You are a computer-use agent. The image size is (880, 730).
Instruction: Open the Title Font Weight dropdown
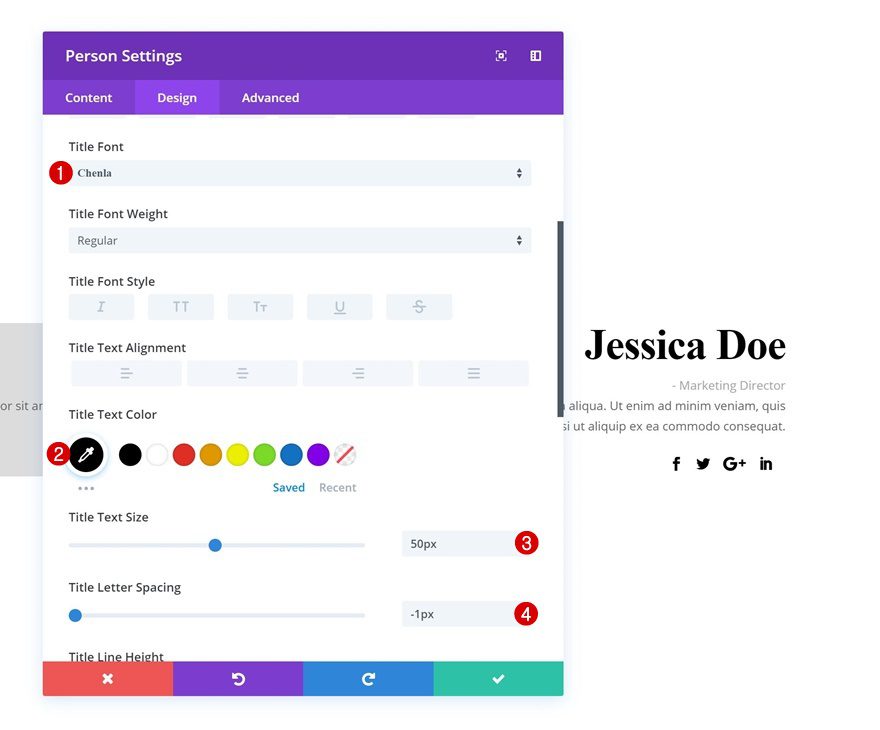click(x=299, y=240)
